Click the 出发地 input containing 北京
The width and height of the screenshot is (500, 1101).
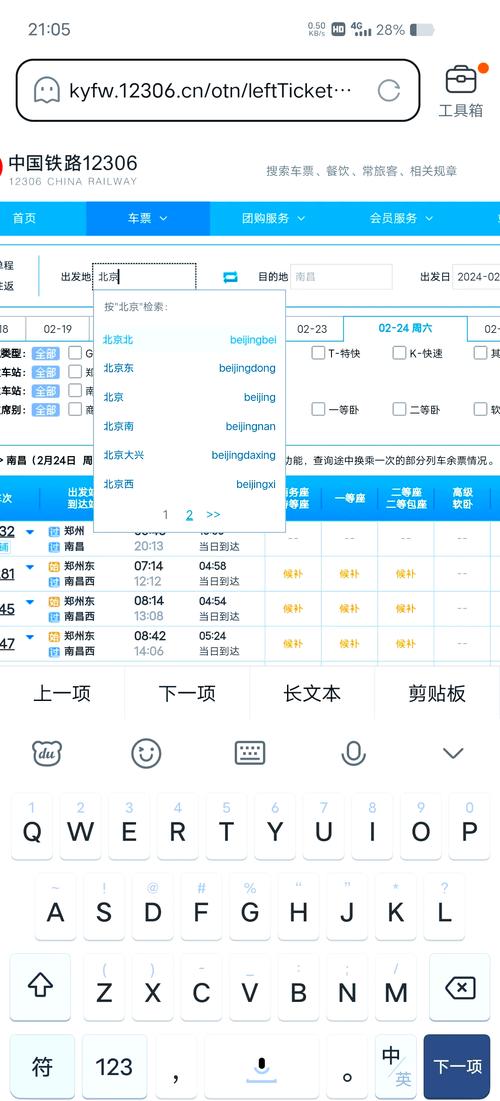click(145, 277)
